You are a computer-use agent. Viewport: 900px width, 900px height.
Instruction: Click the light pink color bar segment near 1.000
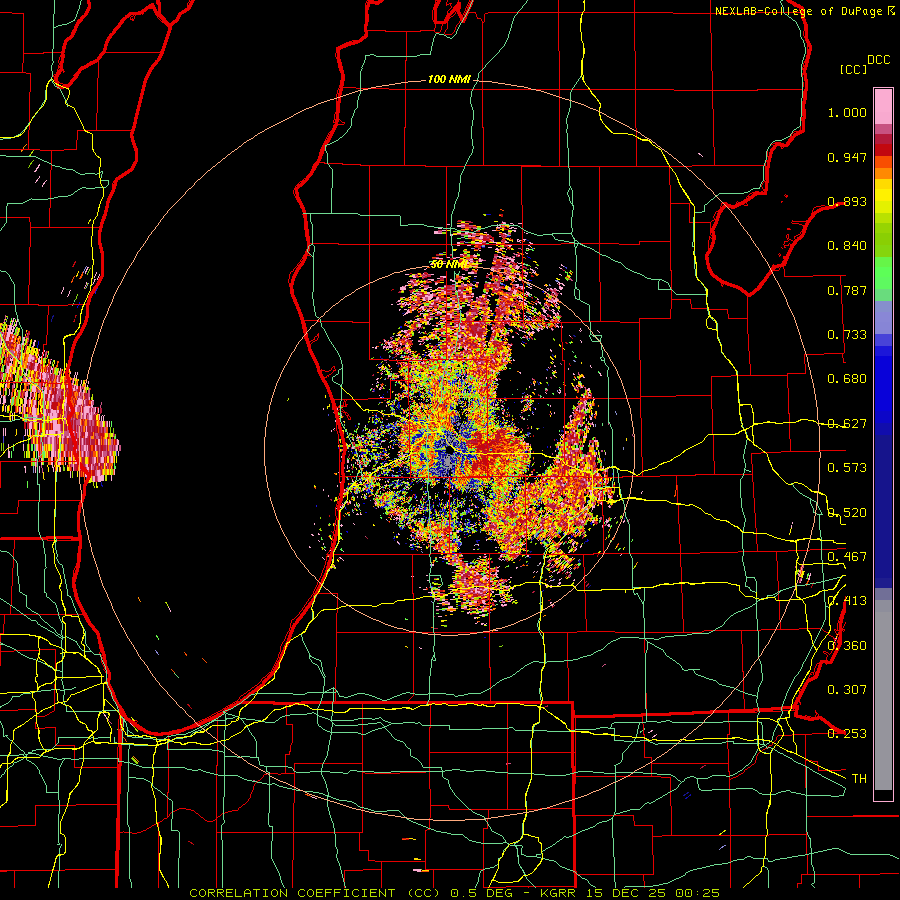tap(883, 107)
